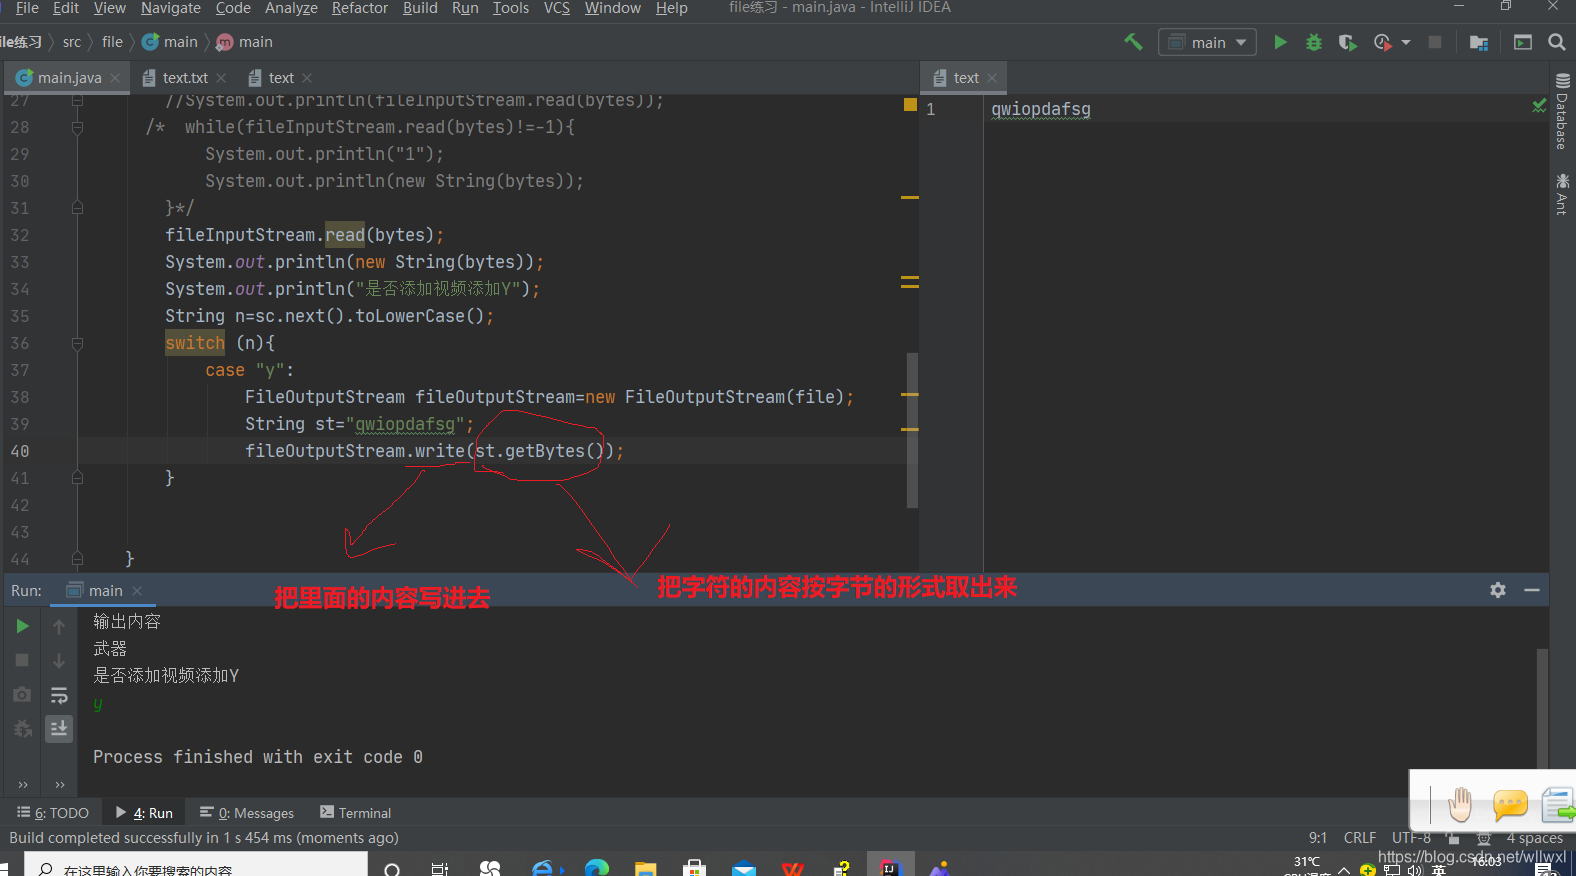This screenshot has width=1576, height=876.
Task: Collapse the switch block at line 36
Action: (x=77, y=343)
